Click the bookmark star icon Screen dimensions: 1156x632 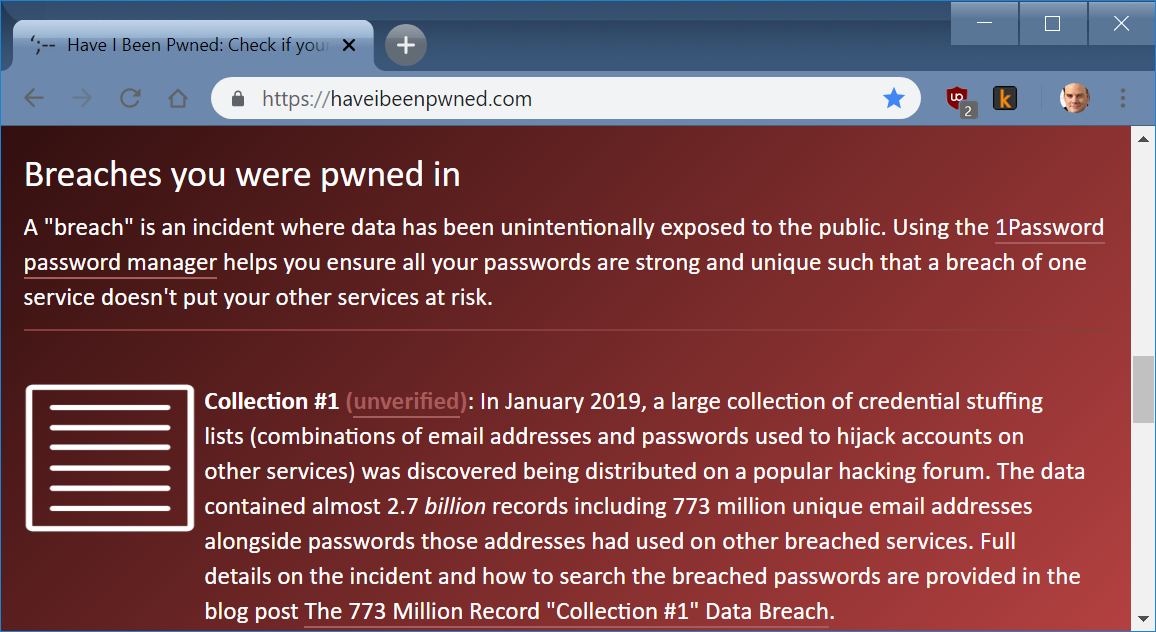(893, 98)
